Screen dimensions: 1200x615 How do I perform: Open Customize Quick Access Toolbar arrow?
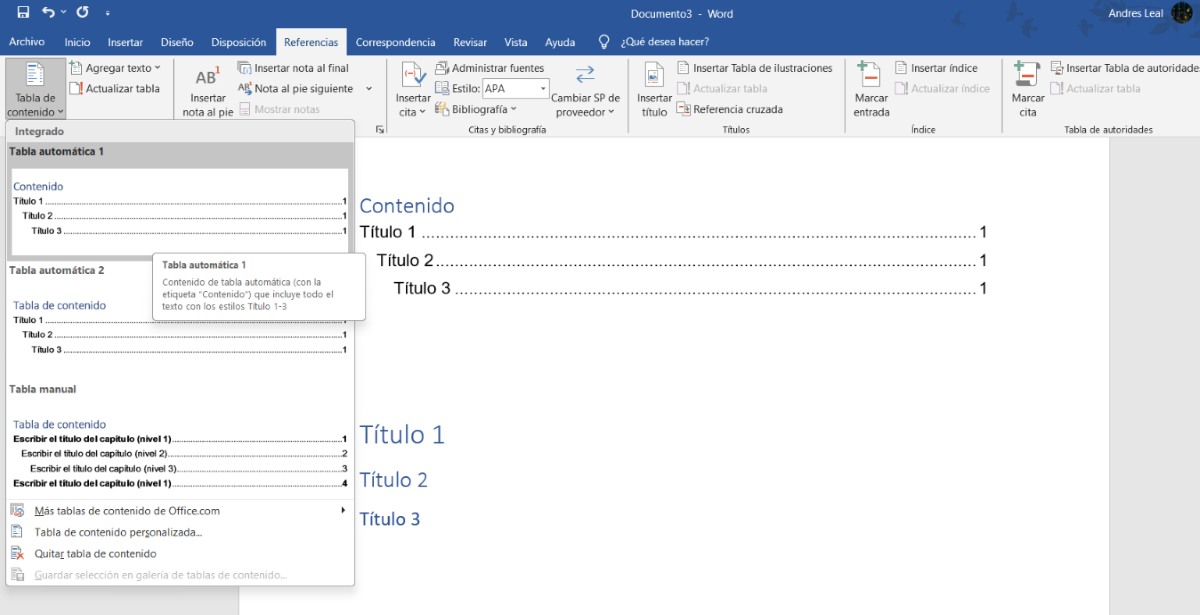(107, 14)
